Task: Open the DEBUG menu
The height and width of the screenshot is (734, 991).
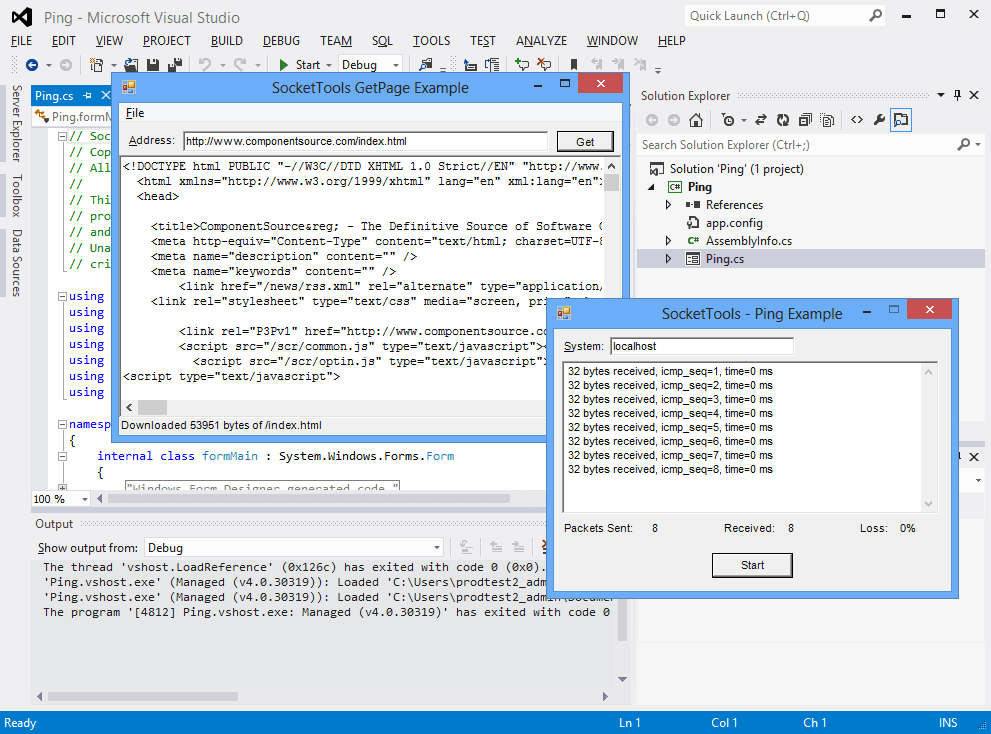Action: tap(281, 40)
